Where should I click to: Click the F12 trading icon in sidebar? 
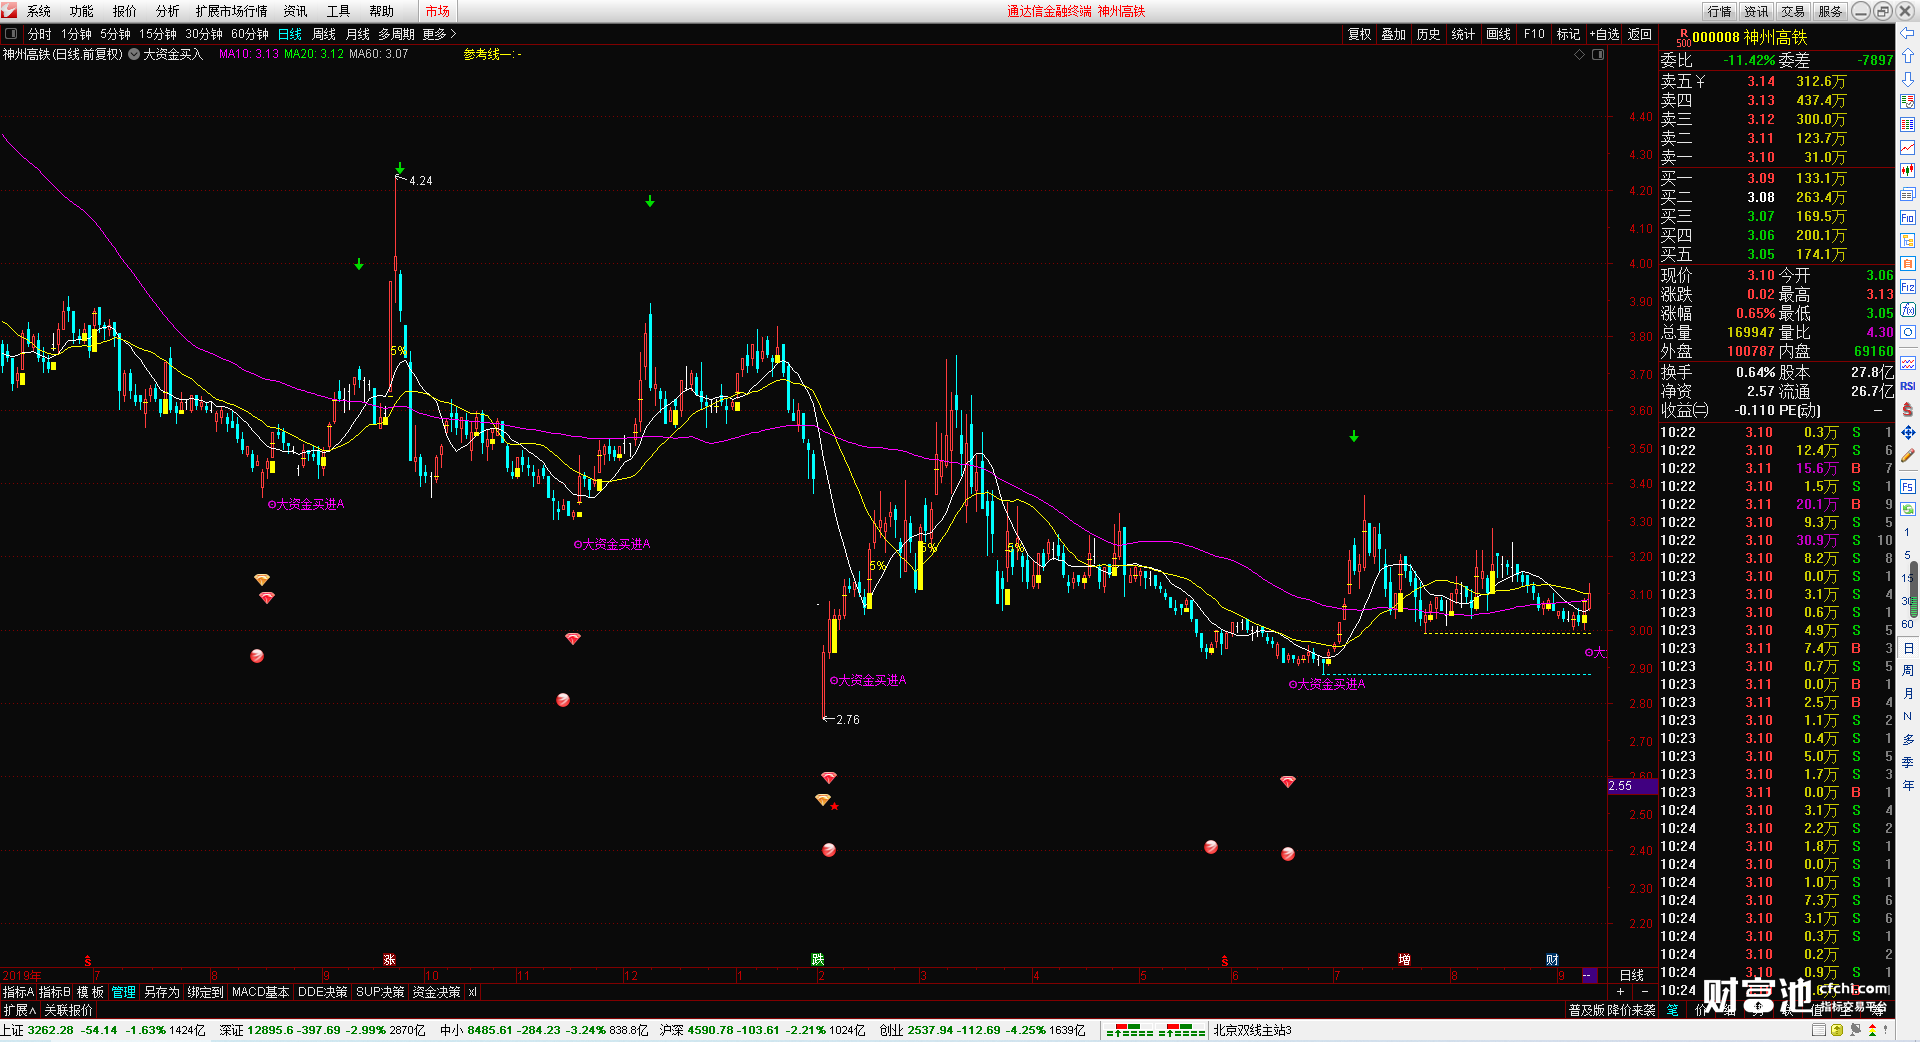click(1907, 287)
